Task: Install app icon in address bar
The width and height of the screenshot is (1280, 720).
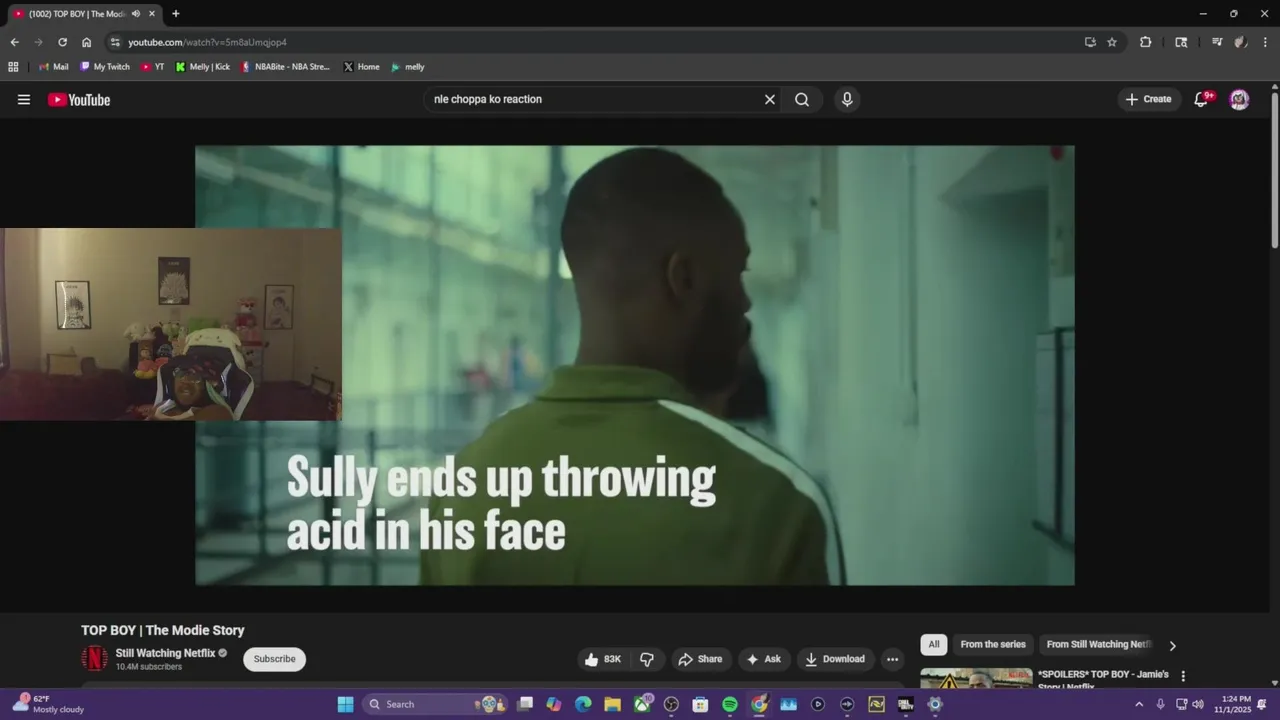Action: coord(1090,42)
